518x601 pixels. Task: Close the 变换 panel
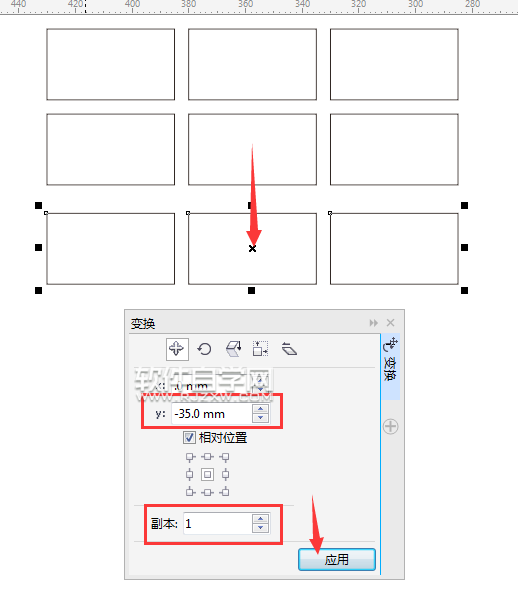pyautogui.click(x=390, y=323)
